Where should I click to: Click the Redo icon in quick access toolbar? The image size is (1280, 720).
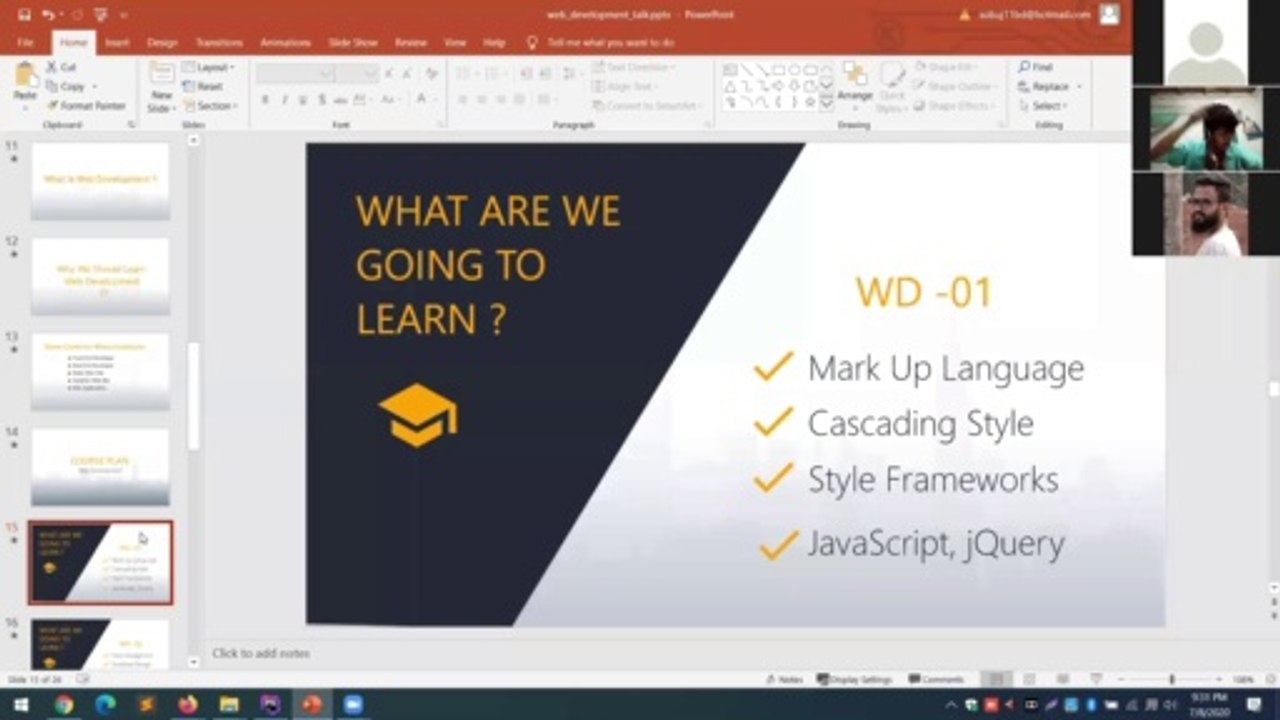pos(76,15)
